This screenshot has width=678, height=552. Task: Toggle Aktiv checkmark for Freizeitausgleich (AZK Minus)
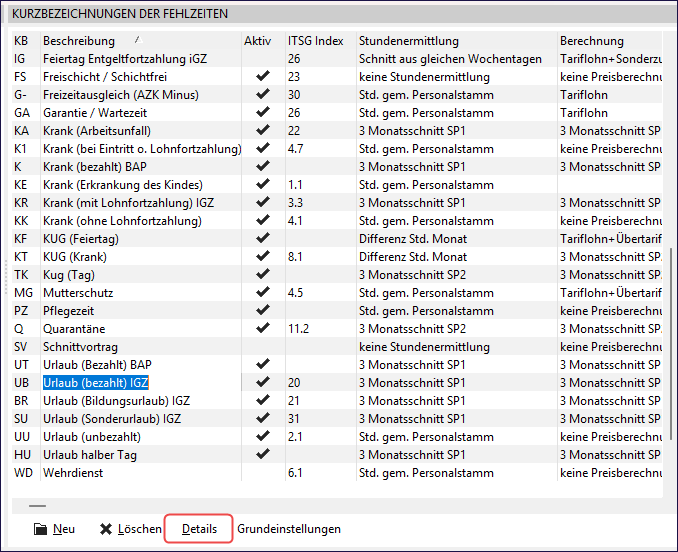coord(263,94)
